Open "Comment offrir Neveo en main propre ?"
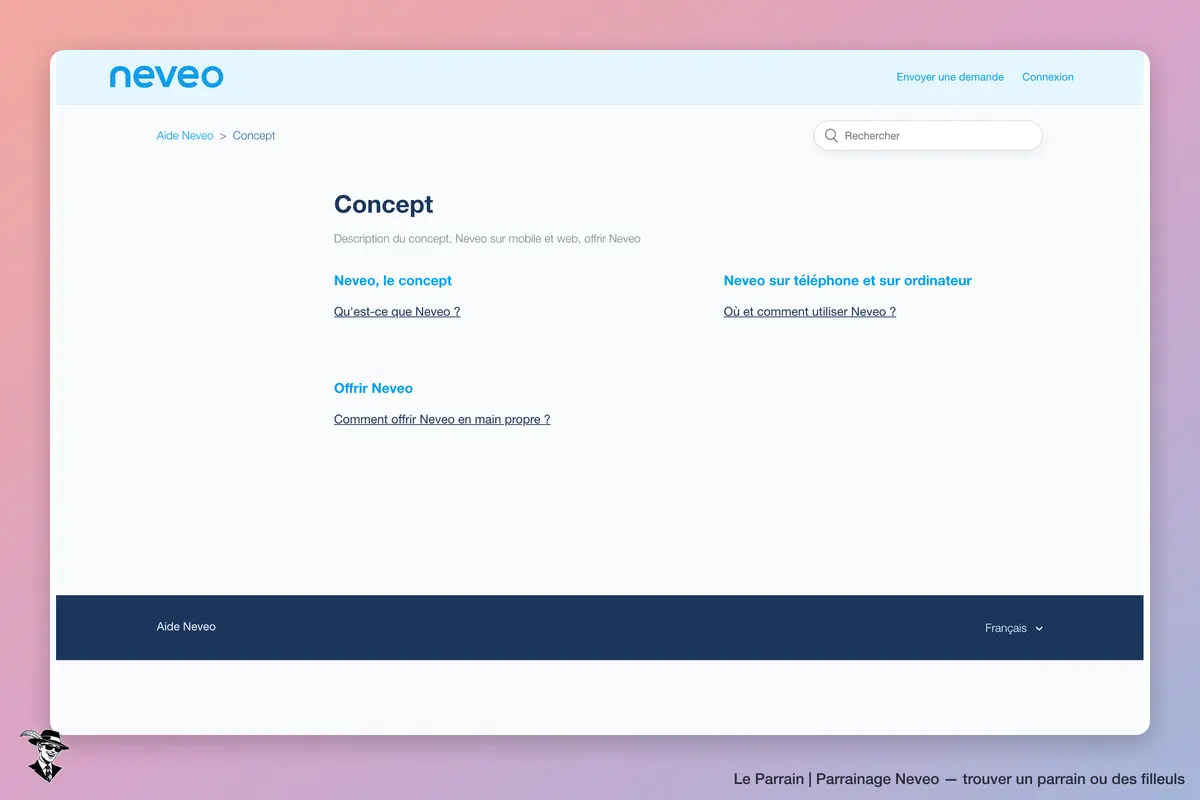This screenshot has height=800, width=1200. (x=442, y=420)
